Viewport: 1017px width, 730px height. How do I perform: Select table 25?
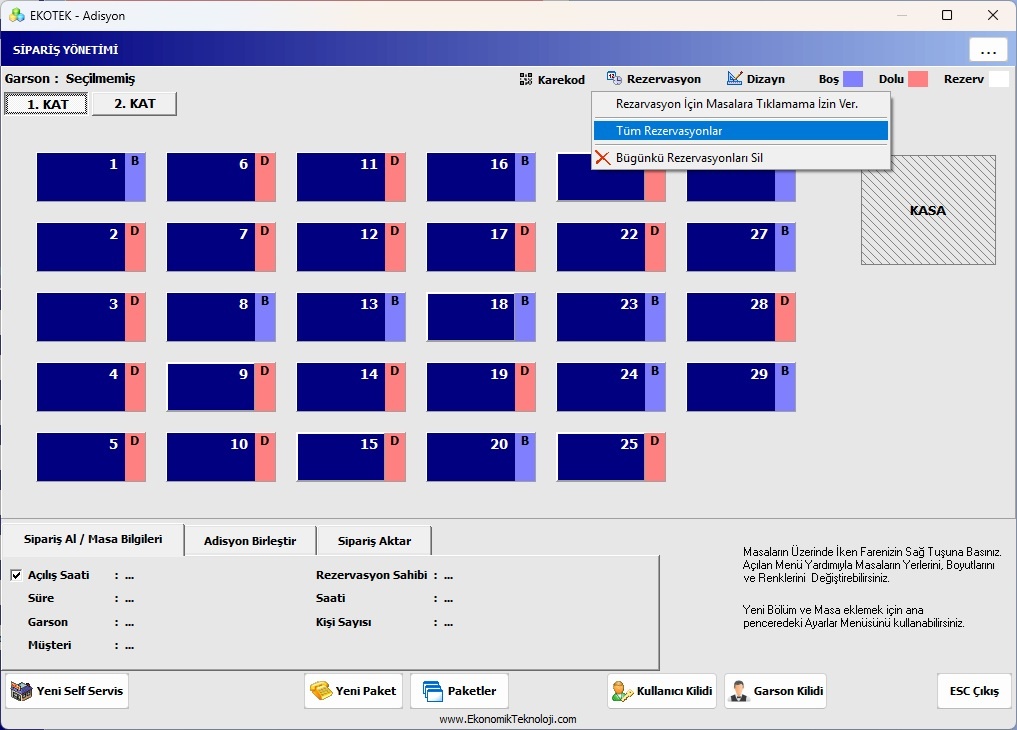[611, 457]
